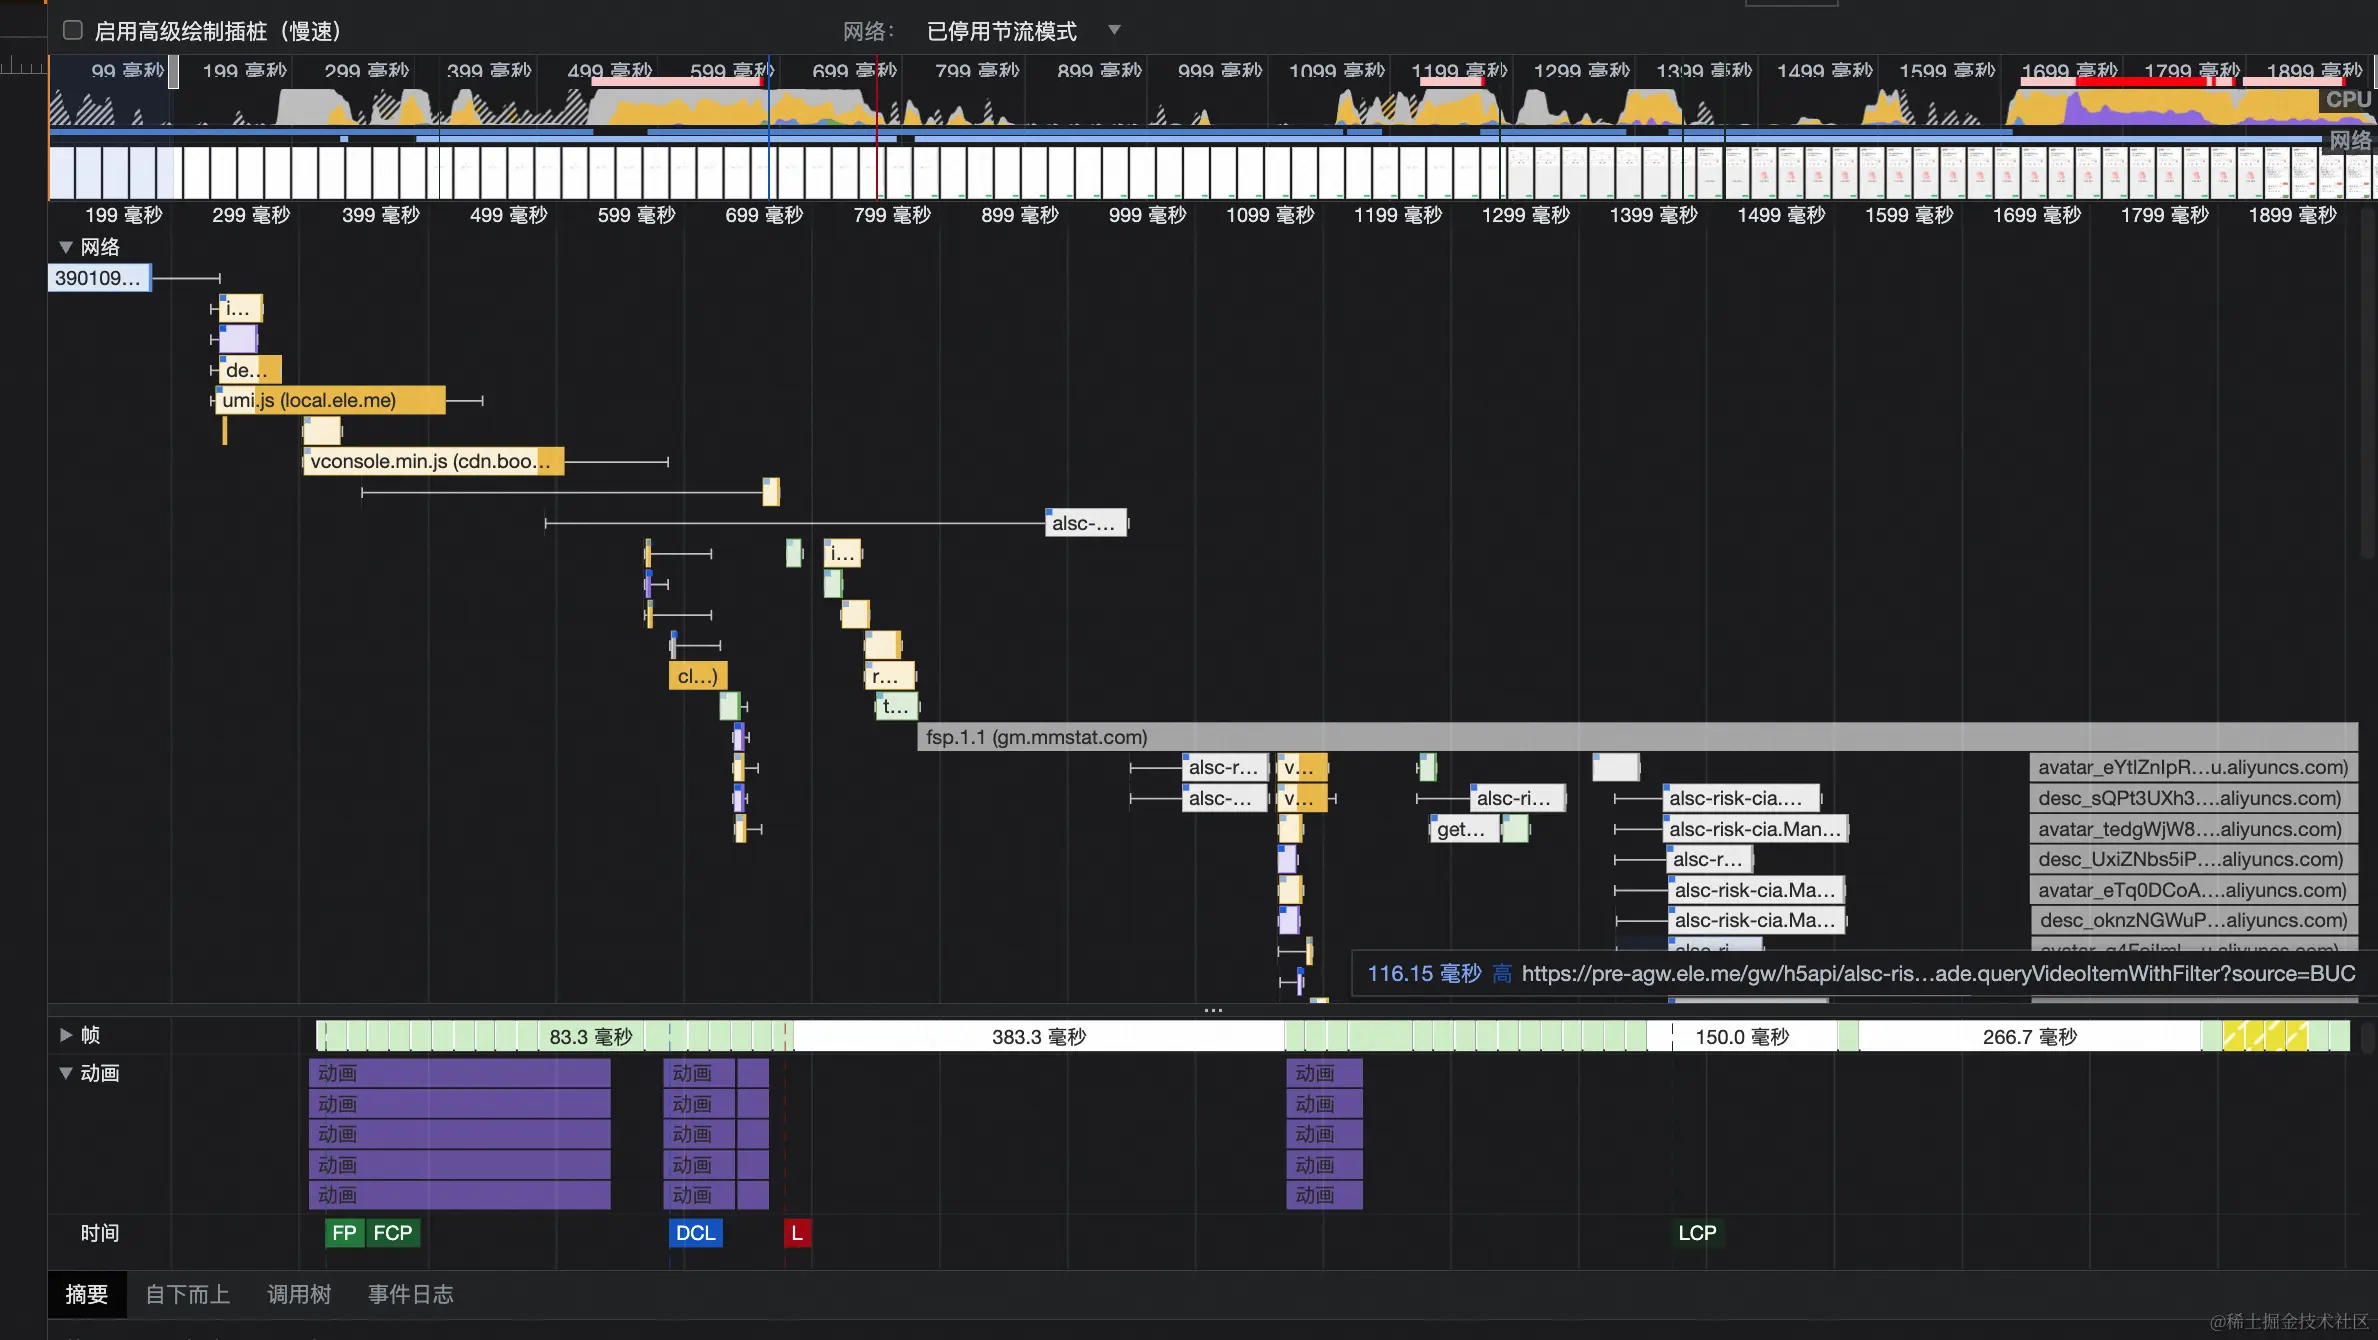Open the 自下而上 bottom-up tab

(x=187, y=1295)
